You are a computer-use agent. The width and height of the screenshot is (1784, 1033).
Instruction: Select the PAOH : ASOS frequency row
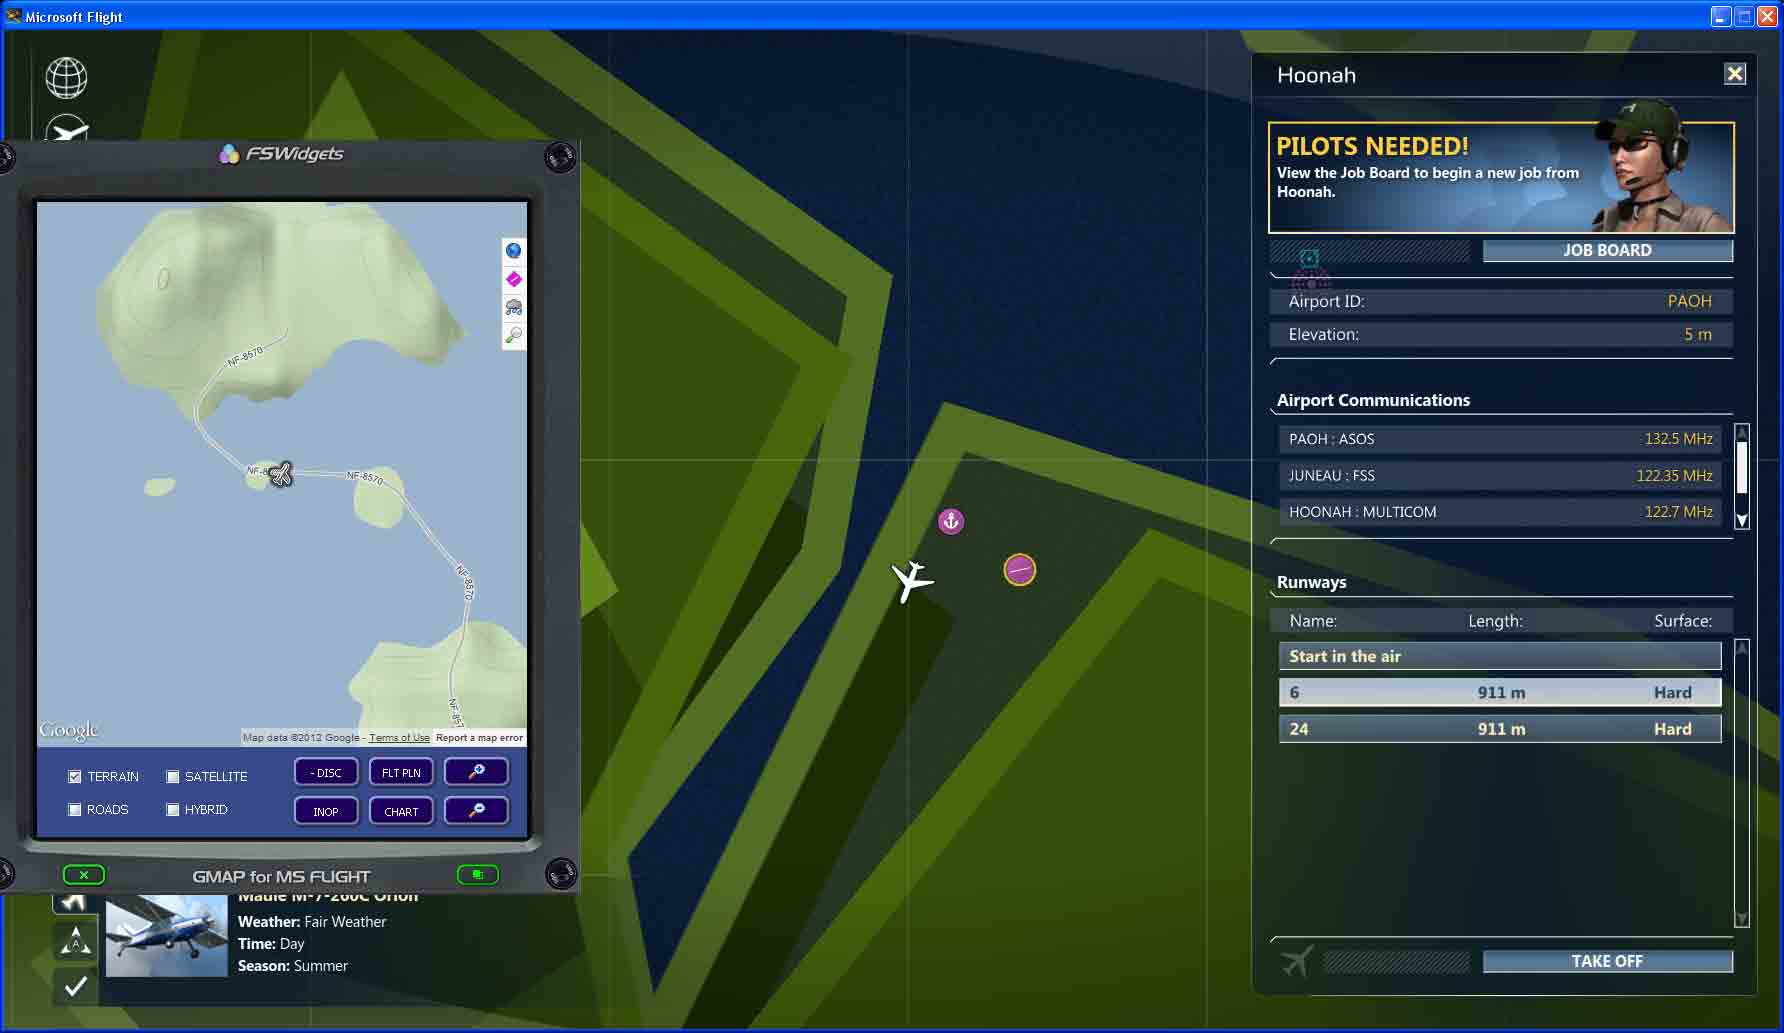click(x=1500, y=439)
